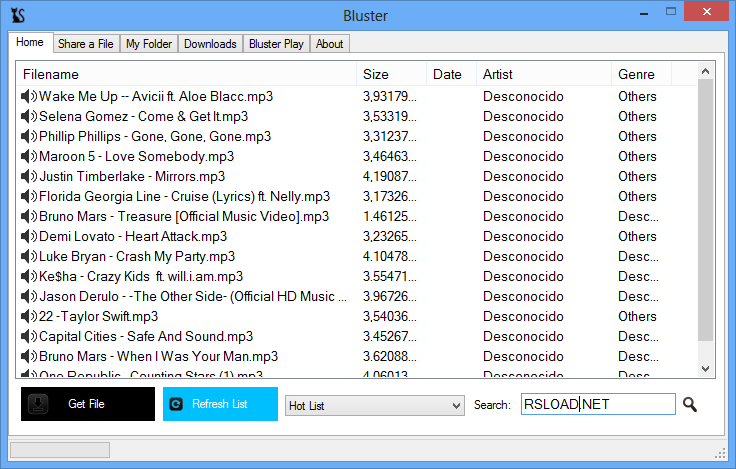Open the My Folder tab

149,44
